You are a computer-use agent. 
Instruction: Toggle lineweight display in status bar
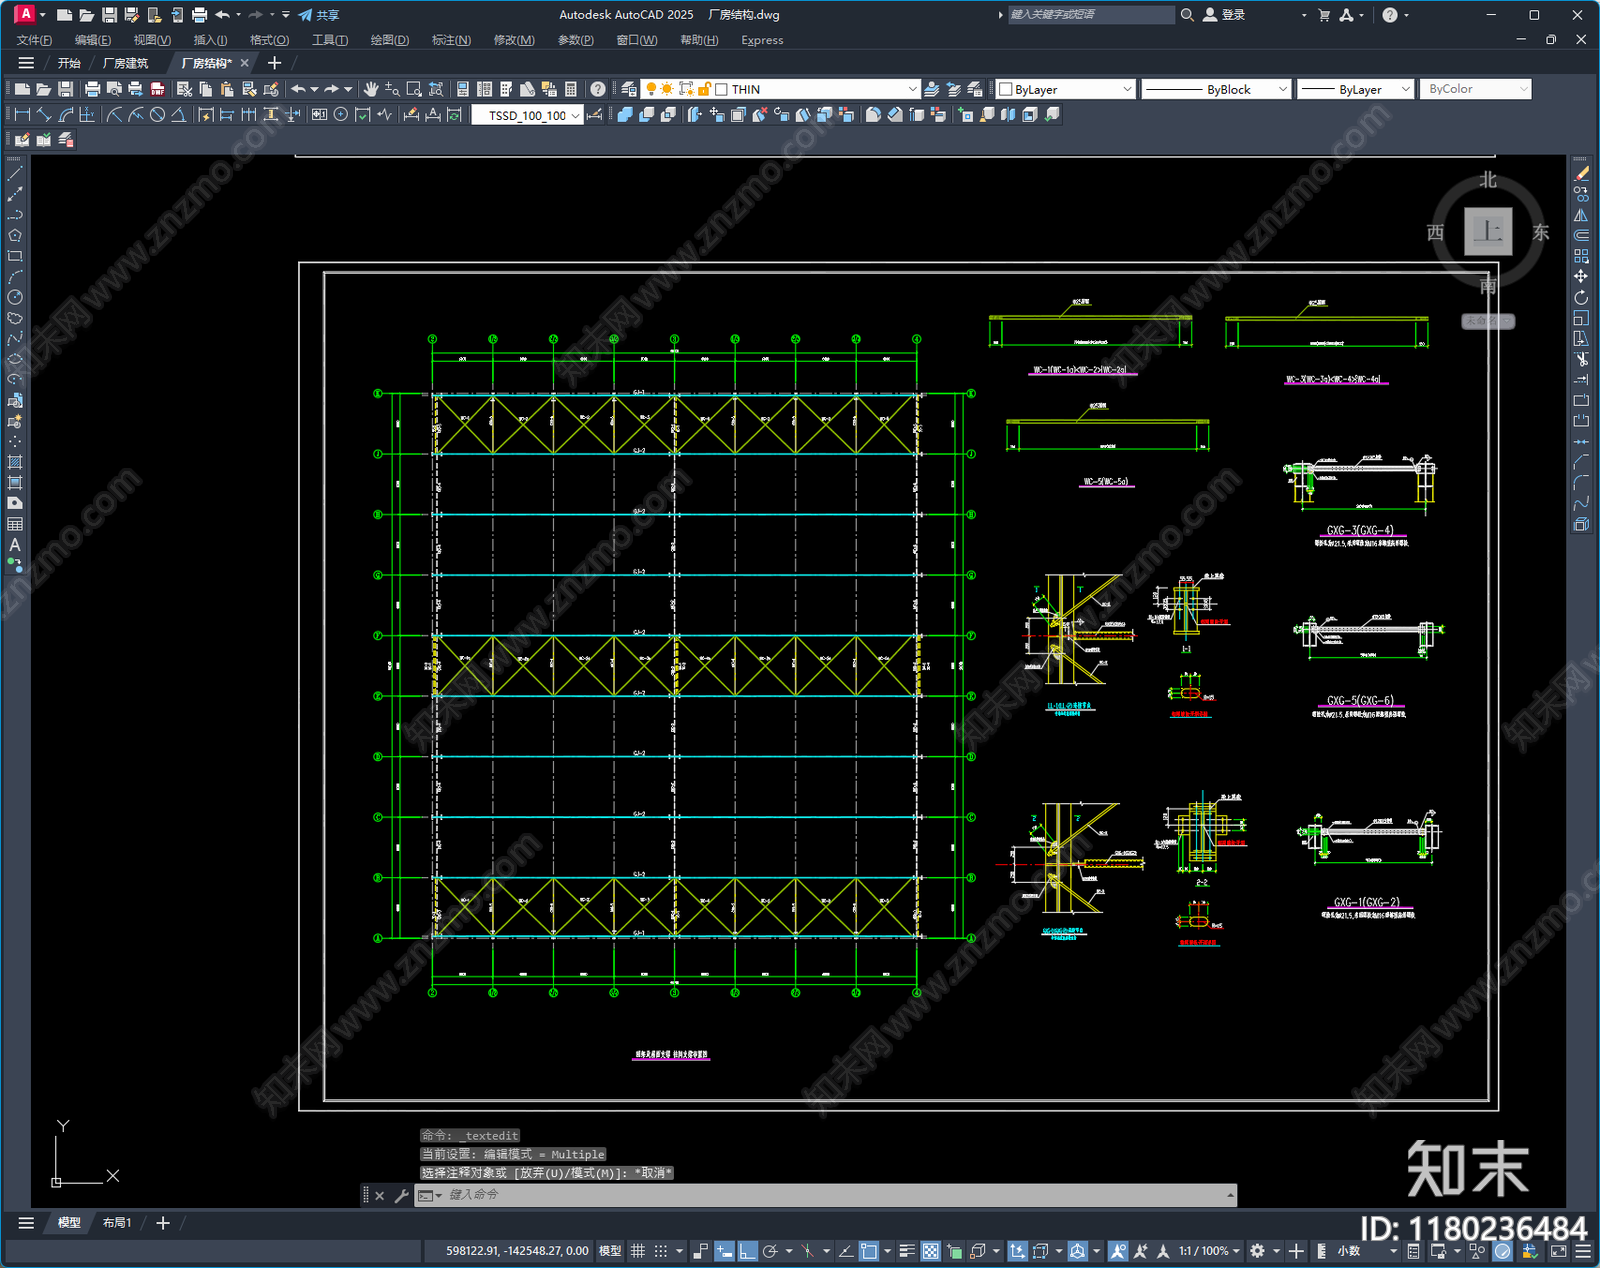coord(907,1251)
